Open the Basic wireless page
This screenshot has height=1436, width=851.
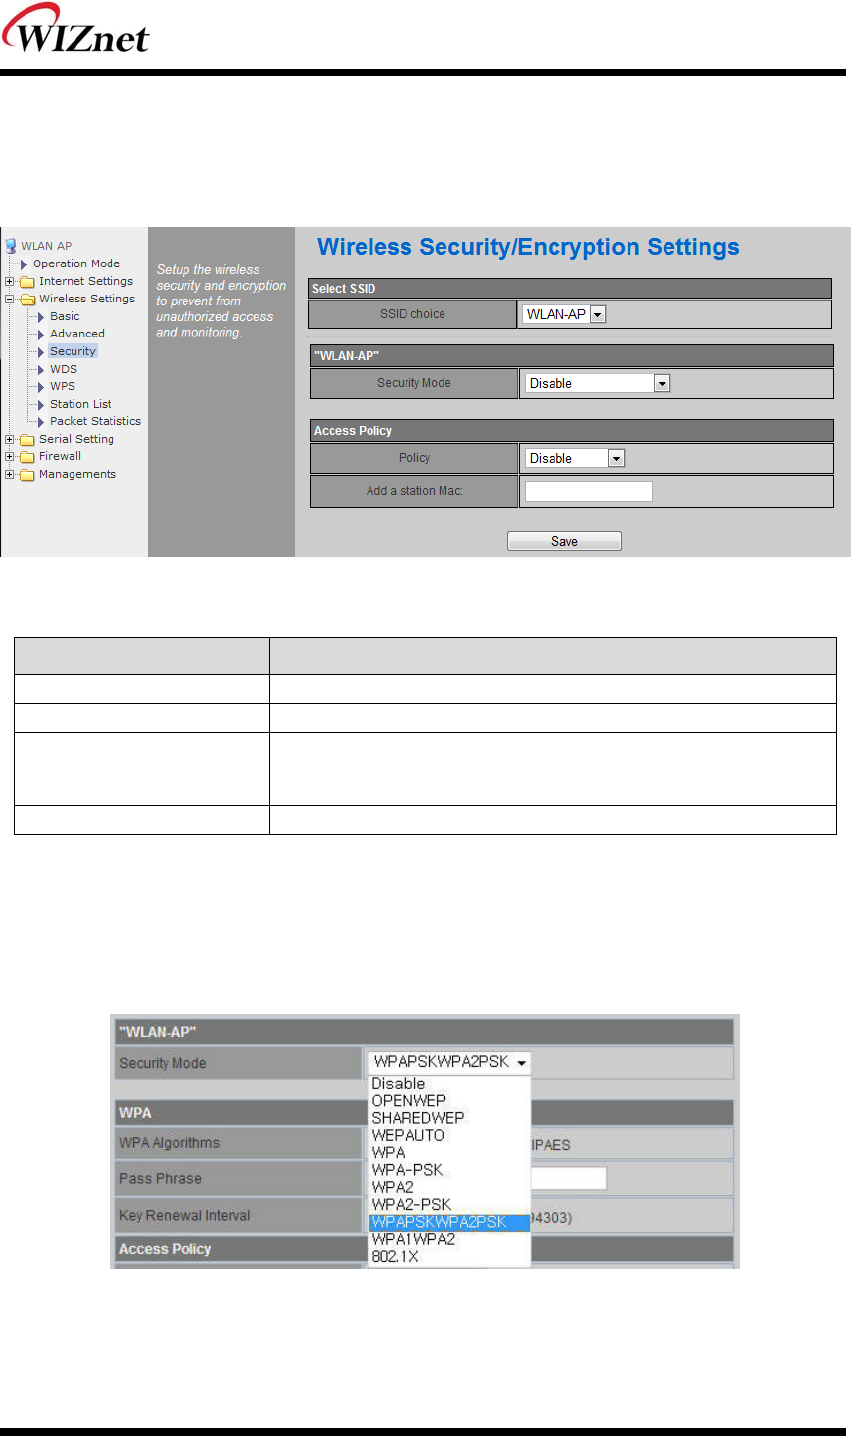[64, 316]
